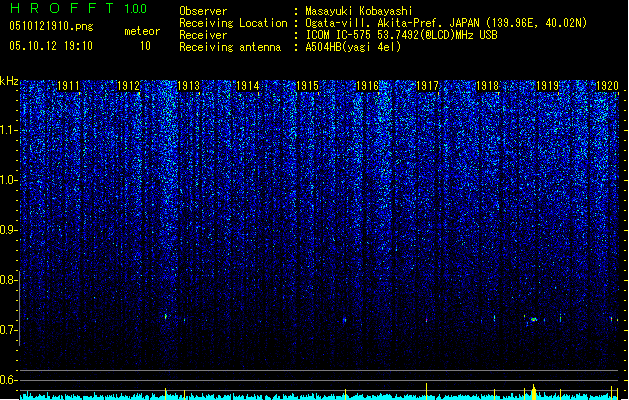
Task: Click the 1912 time marker
Action: (x=128, y=86)
